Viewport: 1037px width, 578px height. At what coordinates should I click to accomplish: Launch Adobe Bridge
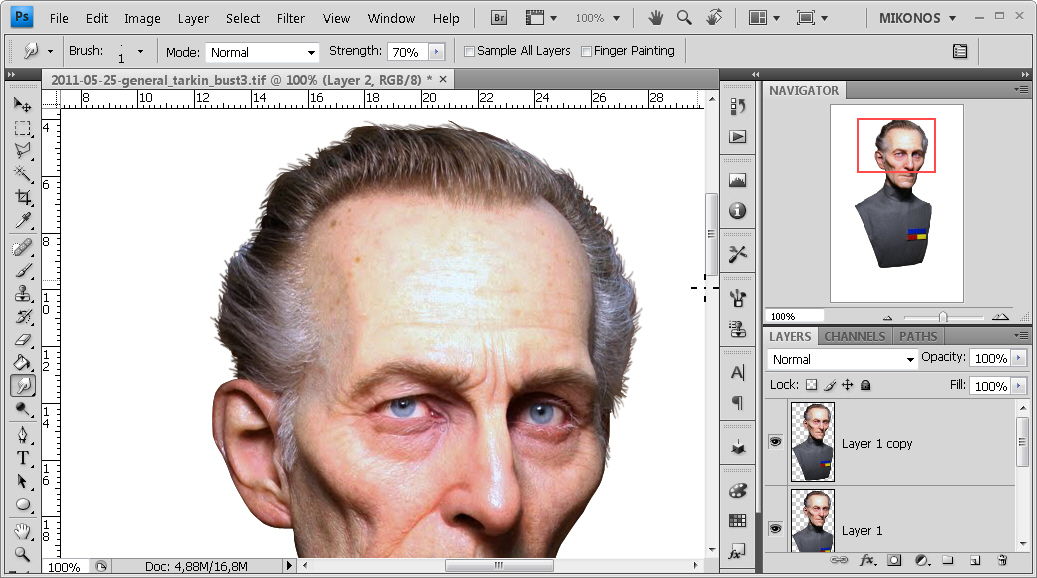499,18
